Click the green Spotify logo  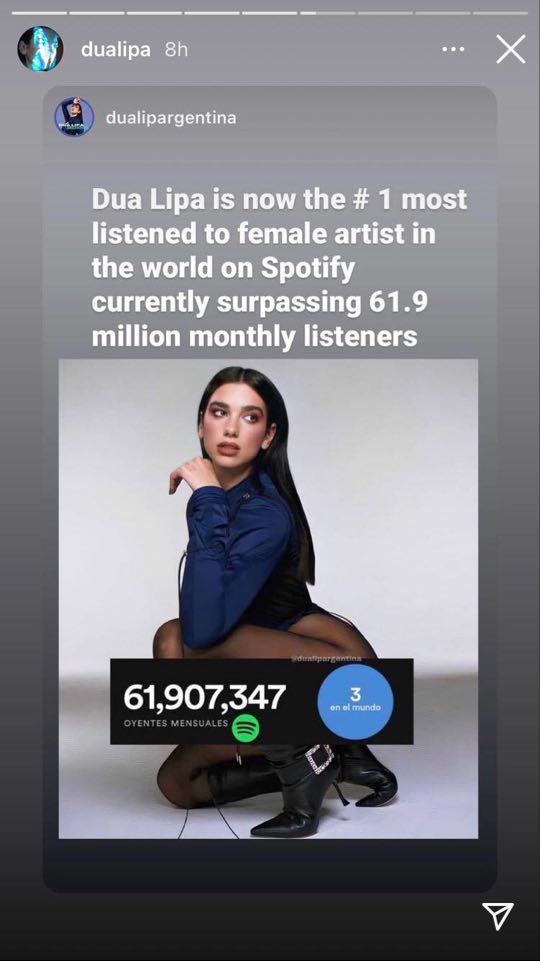(x=245, y=727)
